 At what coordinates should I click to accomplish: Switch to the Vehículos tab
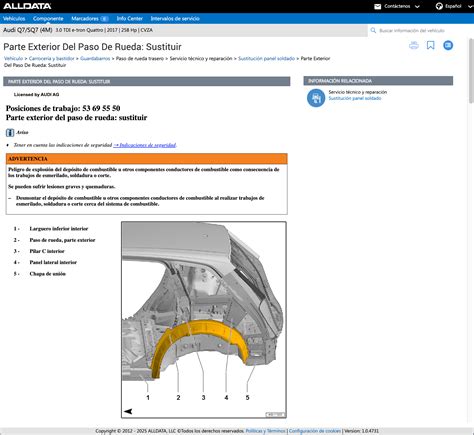14,18
